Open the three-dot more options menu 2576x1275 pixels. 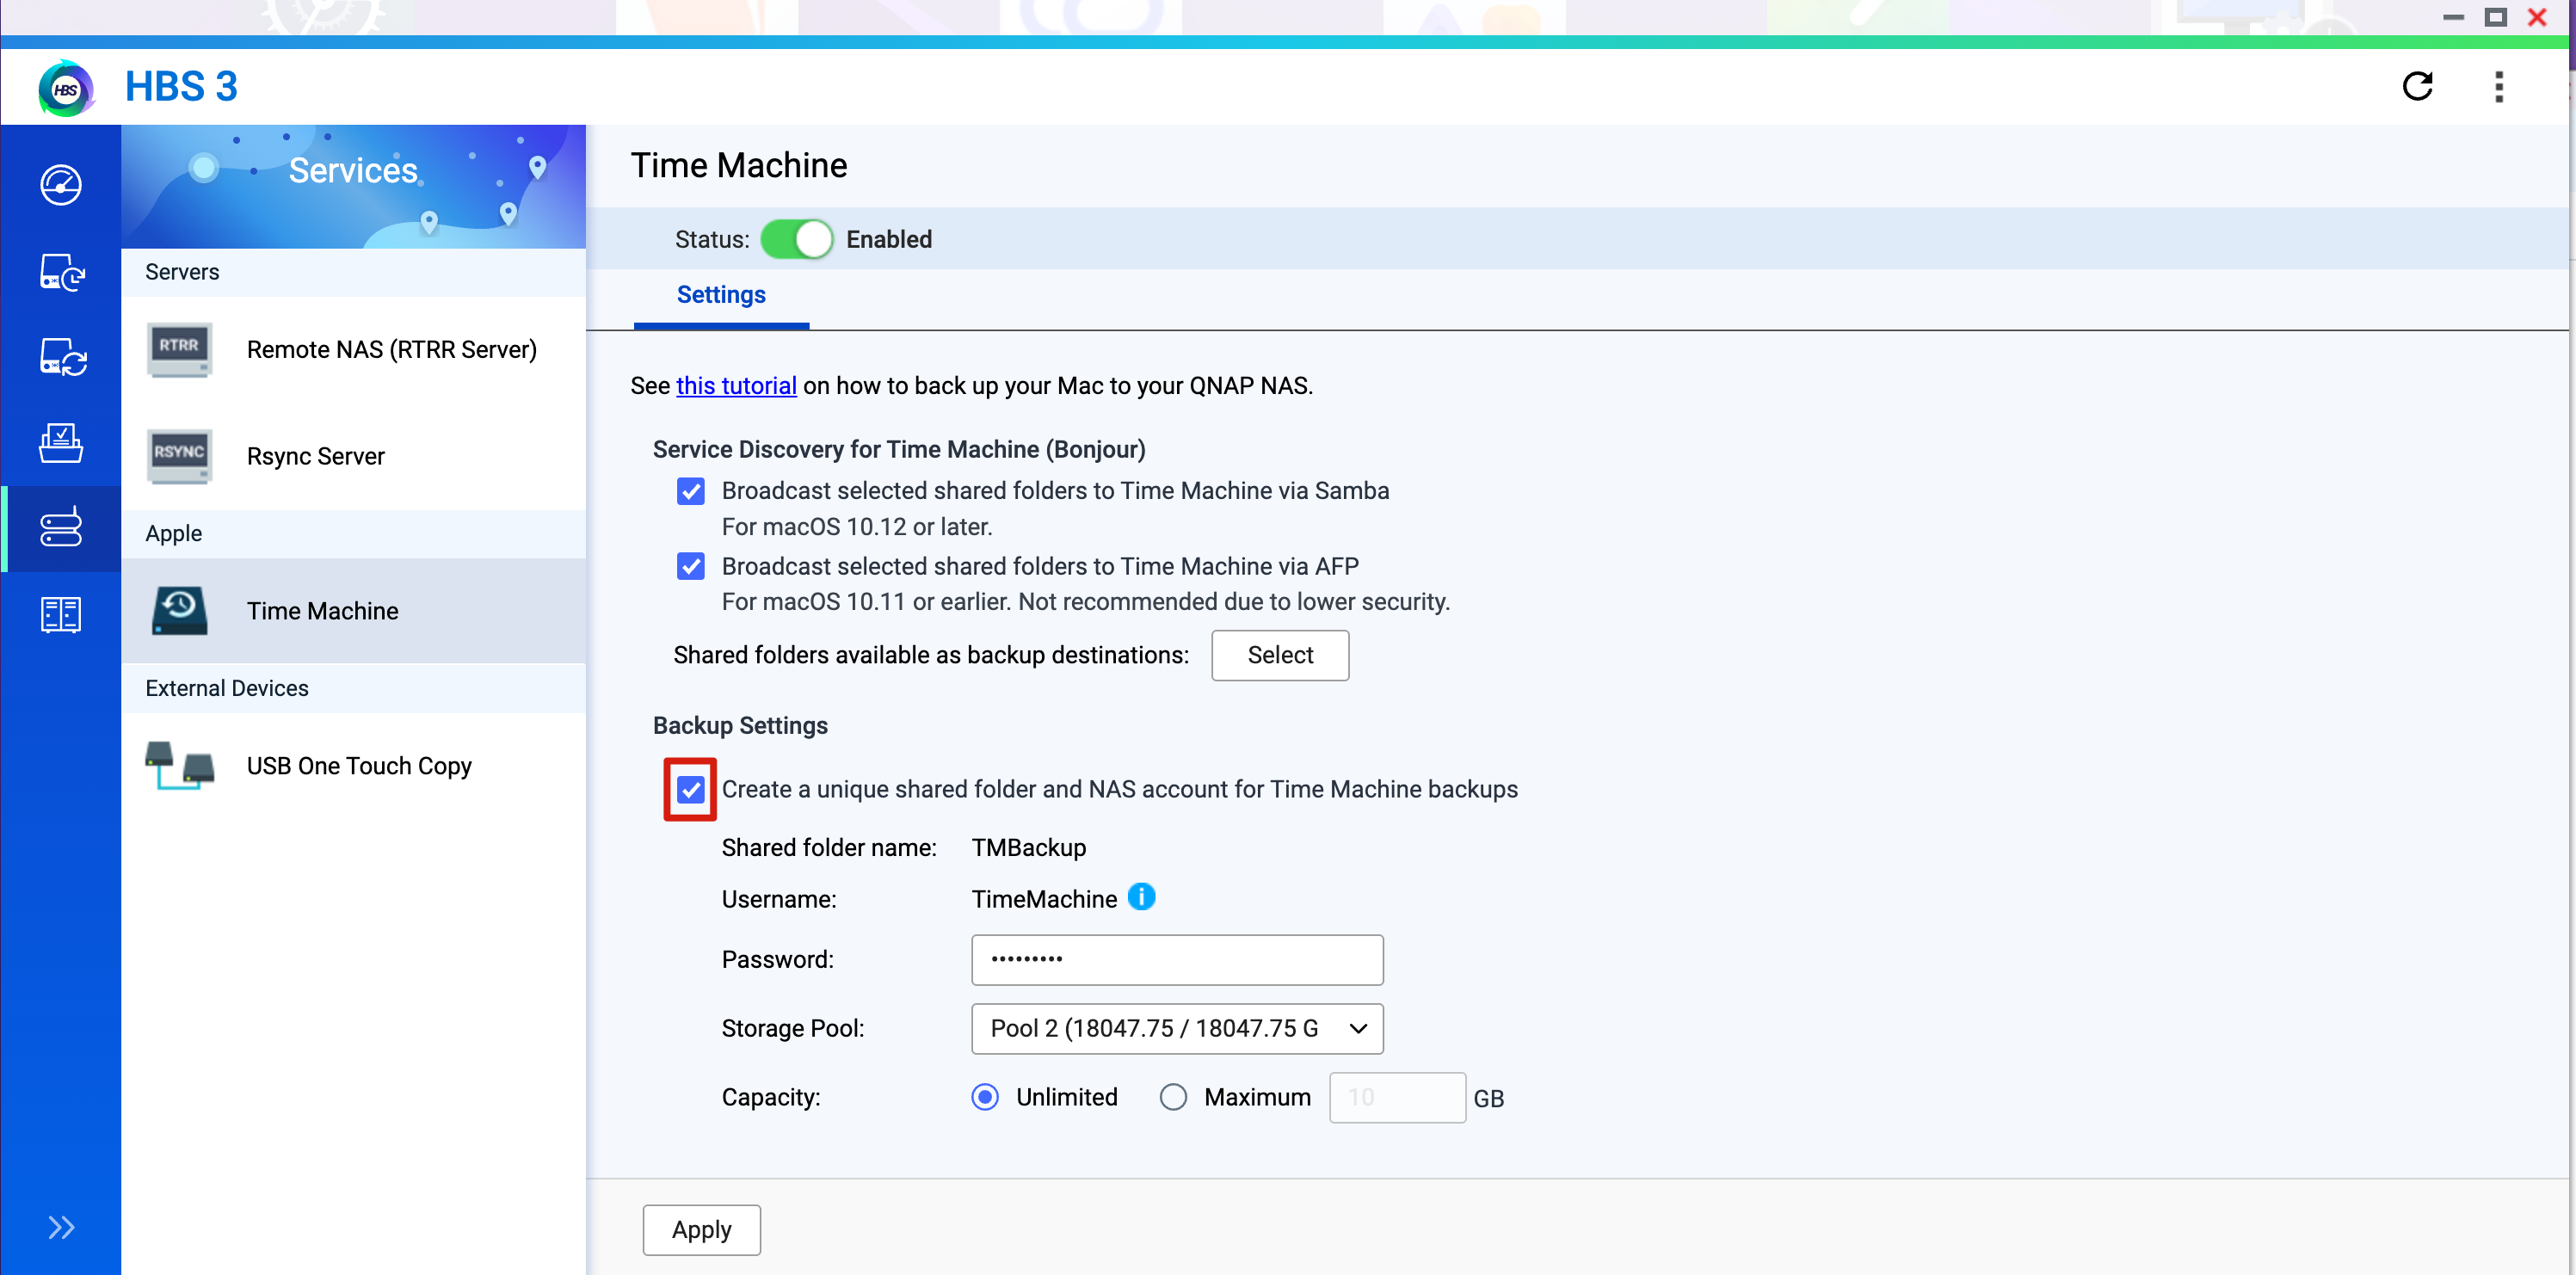[x=2499, y=87]
